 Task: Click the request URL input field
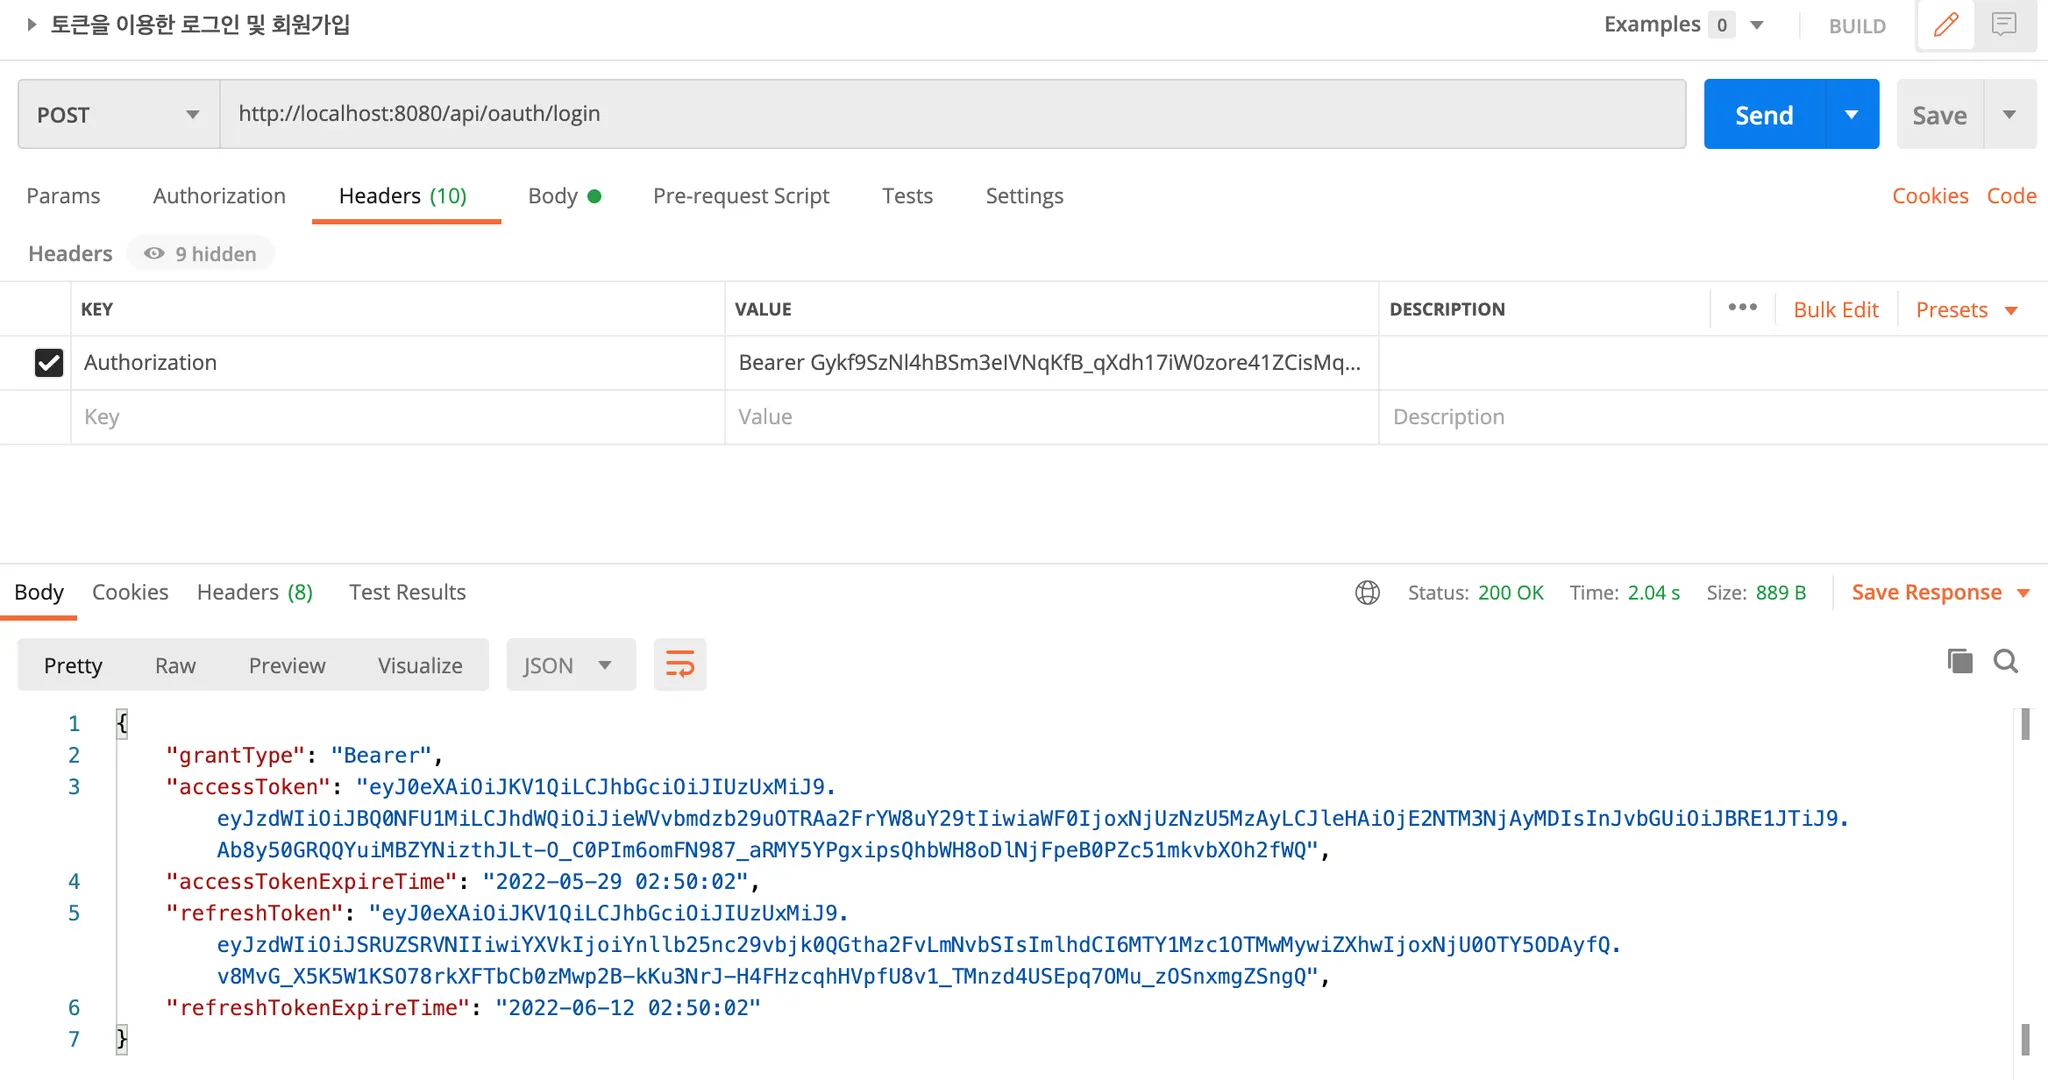[x=950, y=114]
